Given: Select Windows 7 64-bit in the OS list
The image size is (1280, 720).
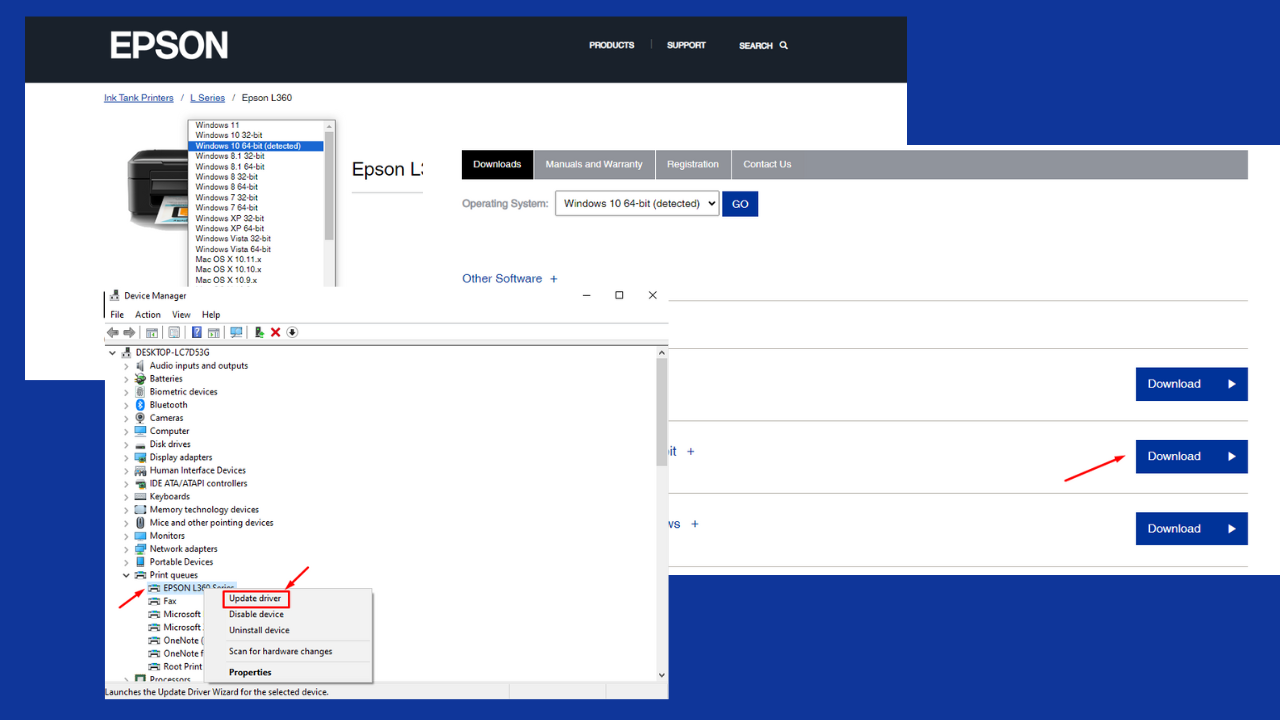Looking at the screenshot, I should point(226,208).
